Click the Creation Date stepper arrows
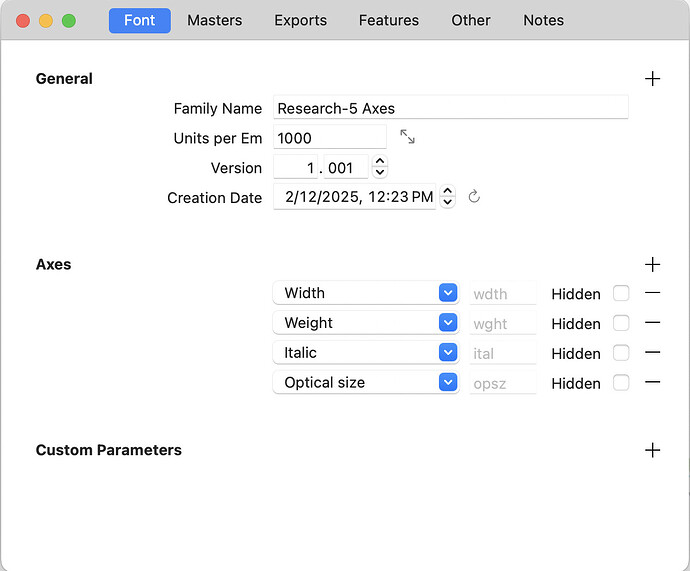This screenshot has height=571, width=690. pyautogui.click(x=448, y=197)
